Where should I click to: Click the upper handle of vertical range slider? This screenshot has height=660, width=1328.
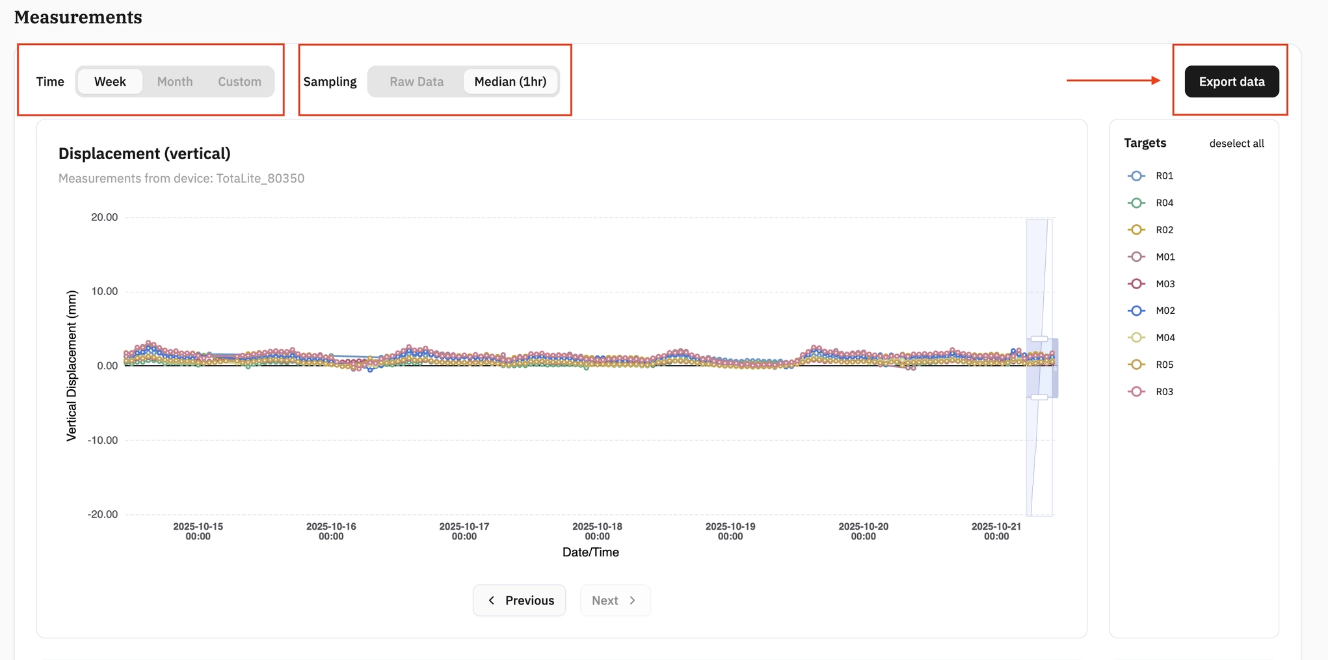pyautogui.click(x=1039, y=339)
